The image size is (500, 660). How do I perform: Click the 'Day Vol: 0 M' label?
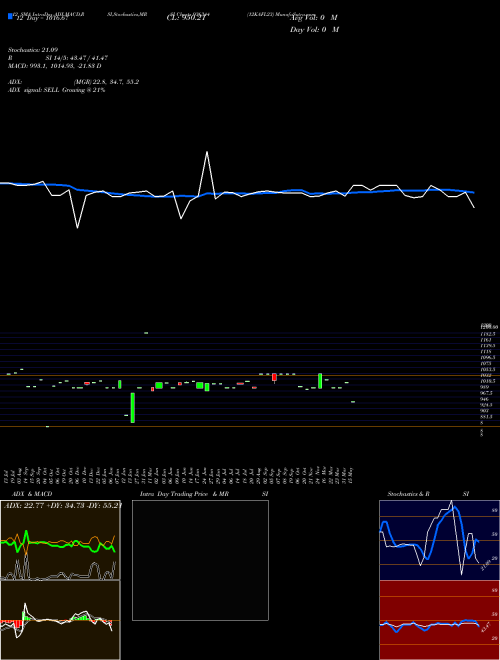[x=314, y=30]
